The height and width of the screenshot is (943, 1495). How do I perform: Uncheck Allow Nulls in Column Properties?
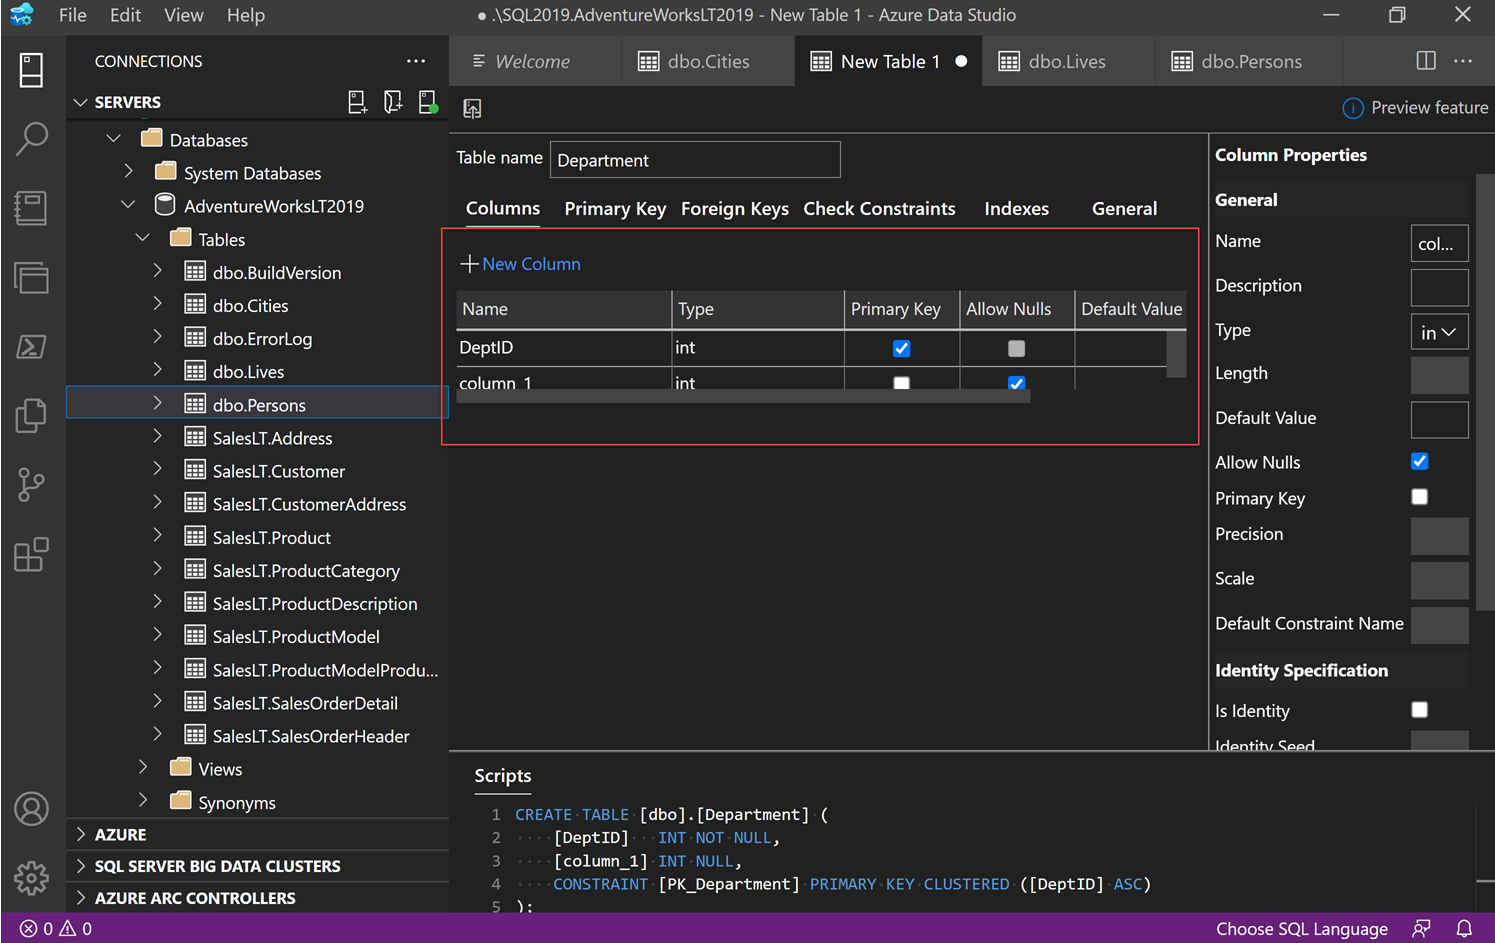click(1419, 461)
